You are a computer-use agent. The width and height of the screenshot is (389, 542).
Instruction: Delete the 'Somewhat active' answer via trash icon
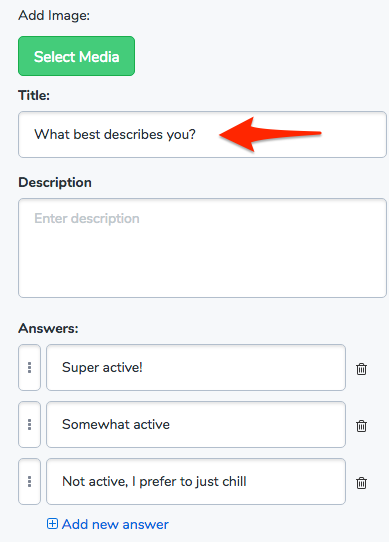(x=361, y=426)
